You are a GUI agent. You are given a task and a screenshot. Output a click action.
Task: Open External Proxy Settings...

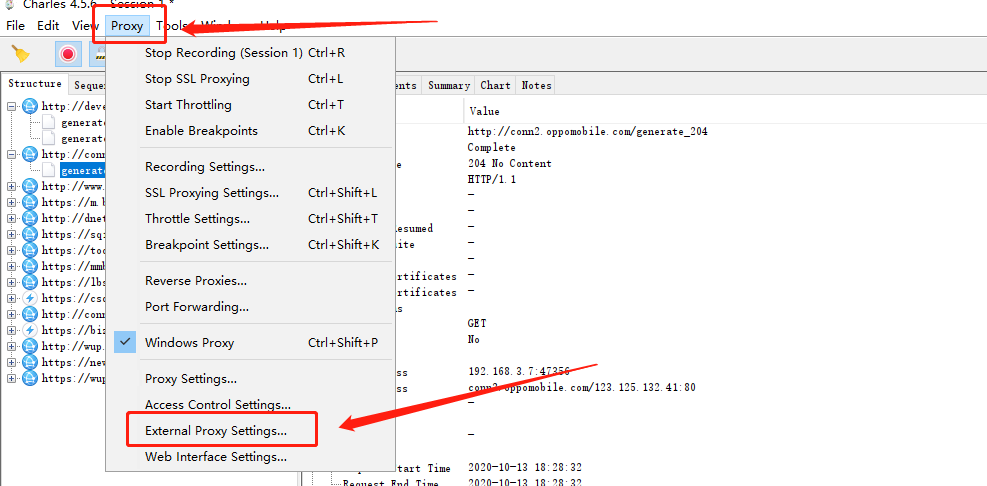(x=251, y=431)
